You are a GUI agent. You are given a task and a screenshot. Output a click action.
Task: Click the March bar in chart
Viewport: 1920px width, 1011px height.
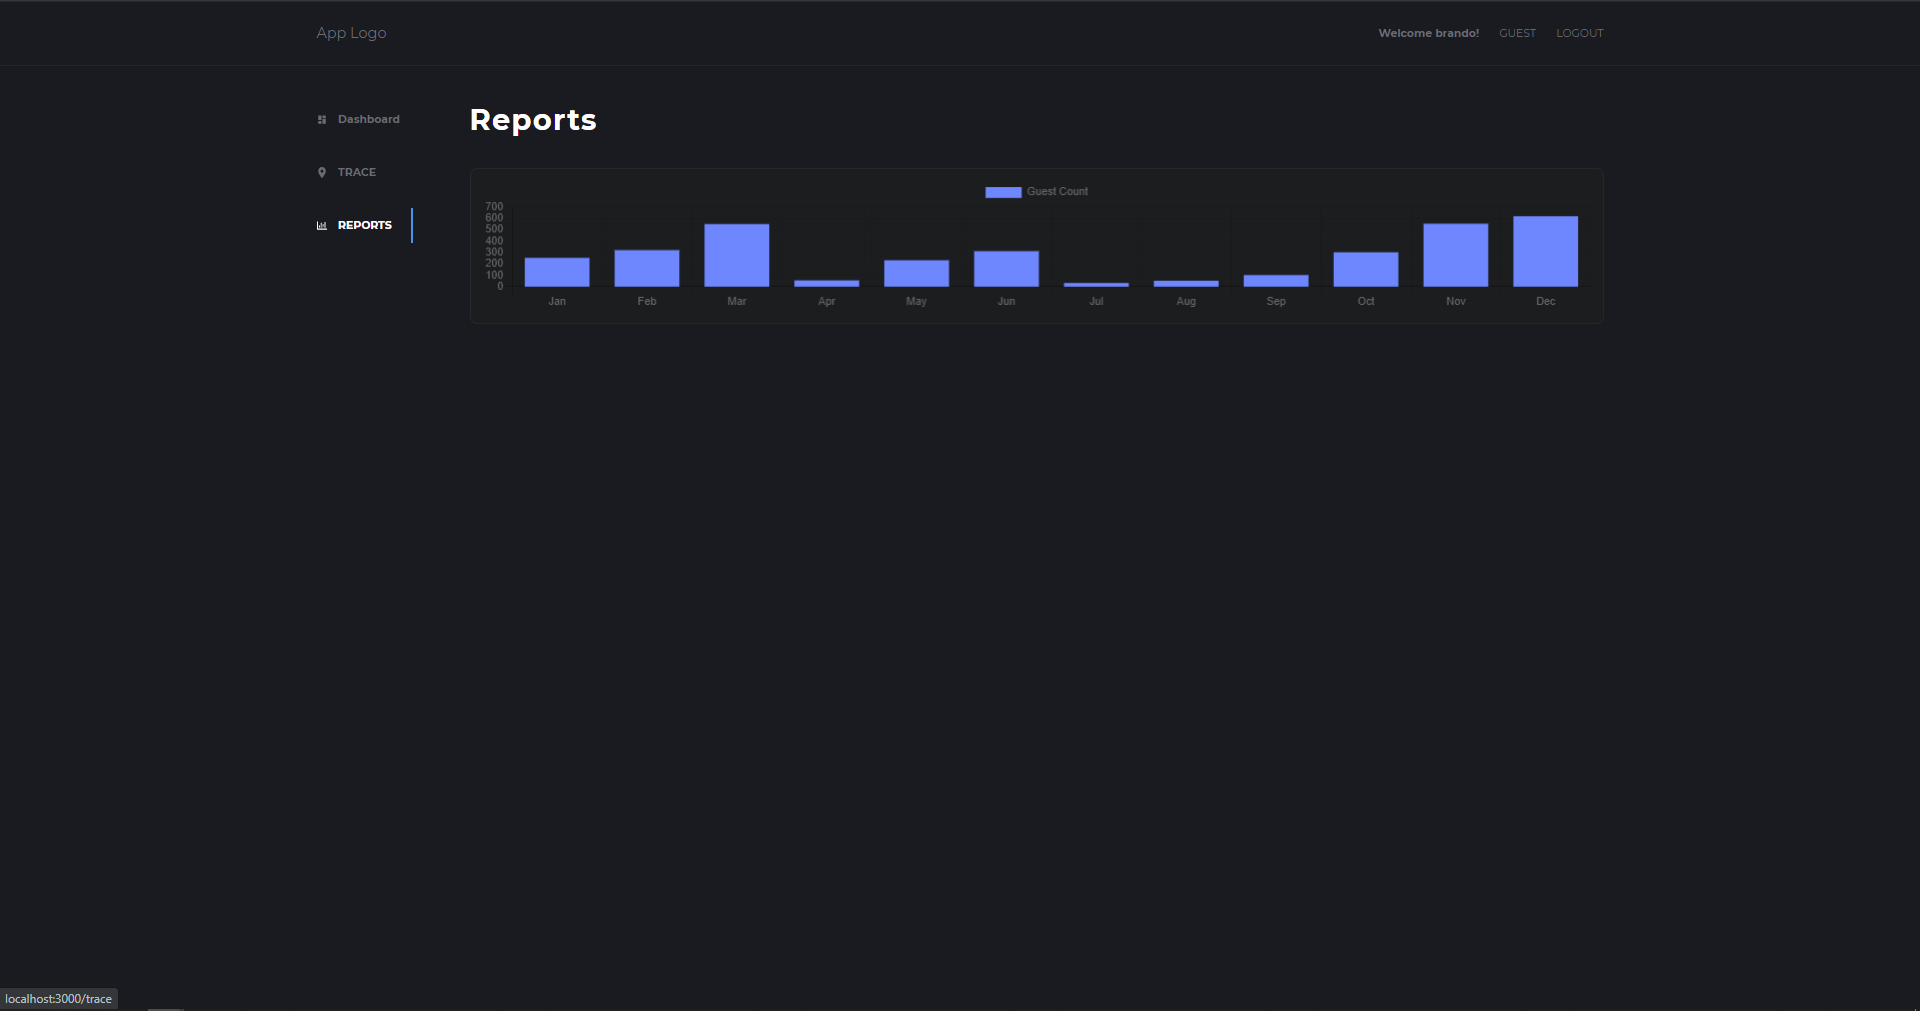[737, 255]
